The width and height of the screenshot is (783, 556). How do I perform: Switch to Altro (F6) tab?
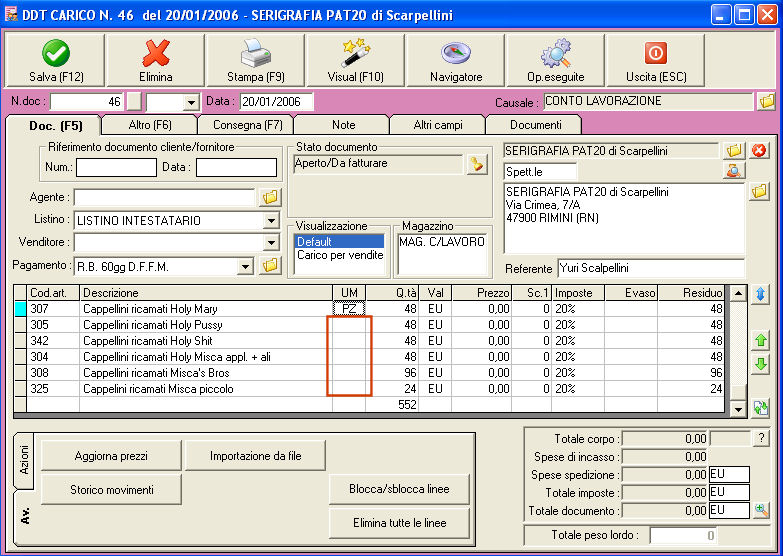pyautogui.click(x=150, y=125)
